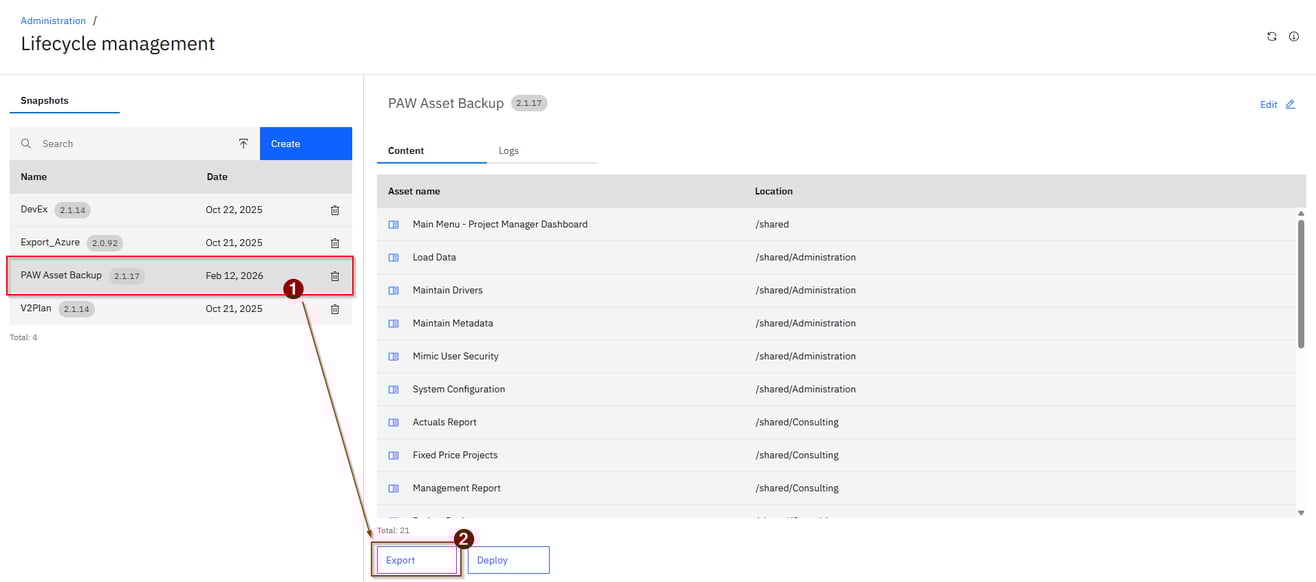Refresh the Lifecycle management page
The width and height of the screenshot is (1316, 582).
click(1272, 36)
